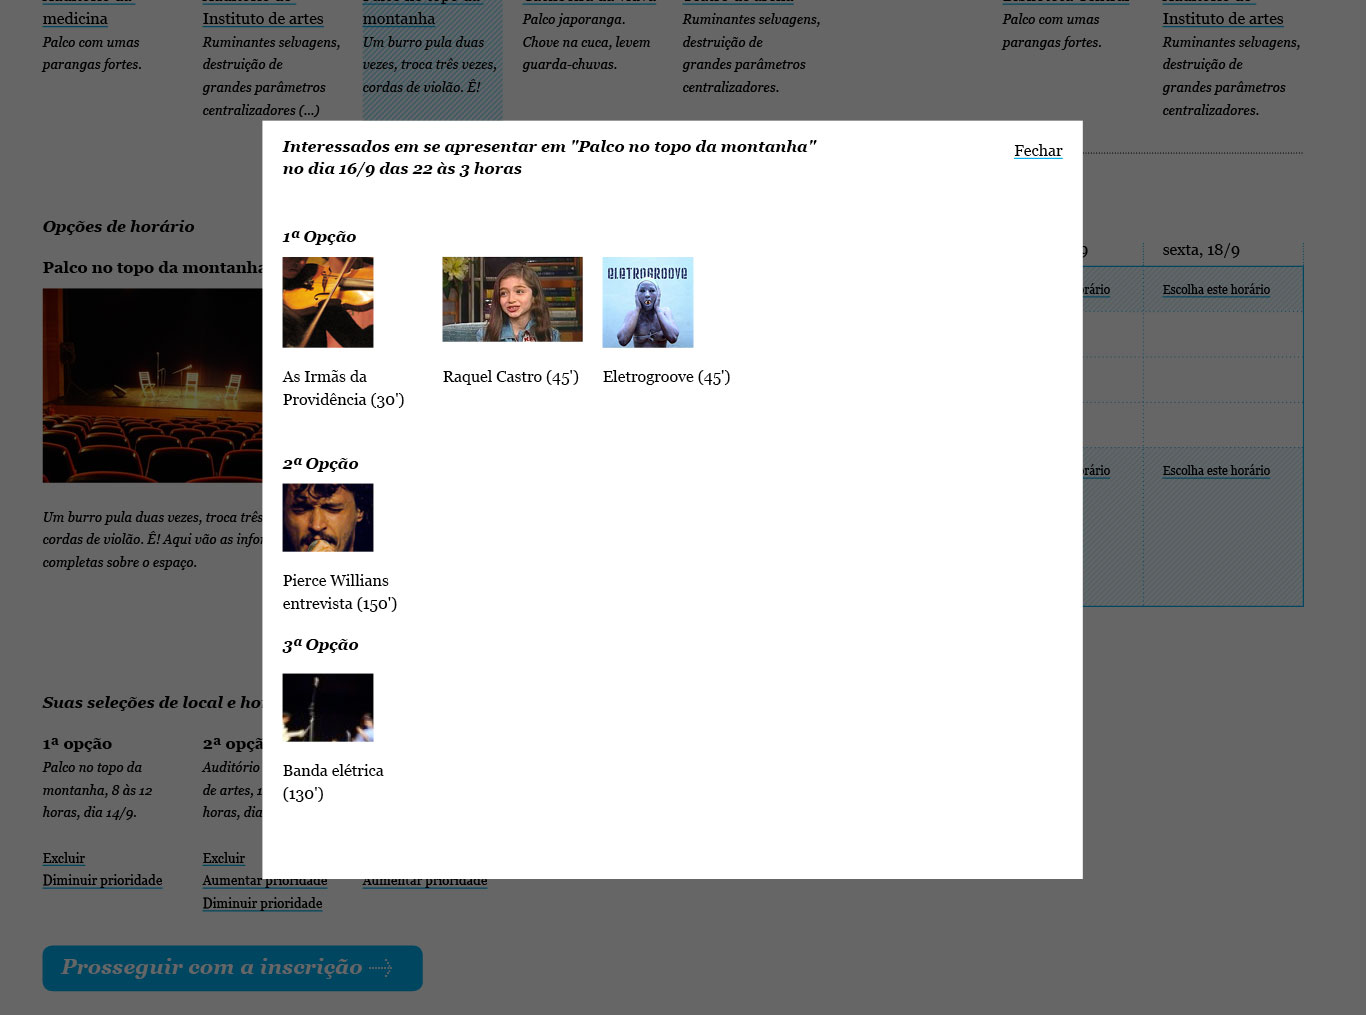Select Banda elétrica (130') label
Image resolution: width=1366 pixels, height=1015 pixels.
pos(333,782)
